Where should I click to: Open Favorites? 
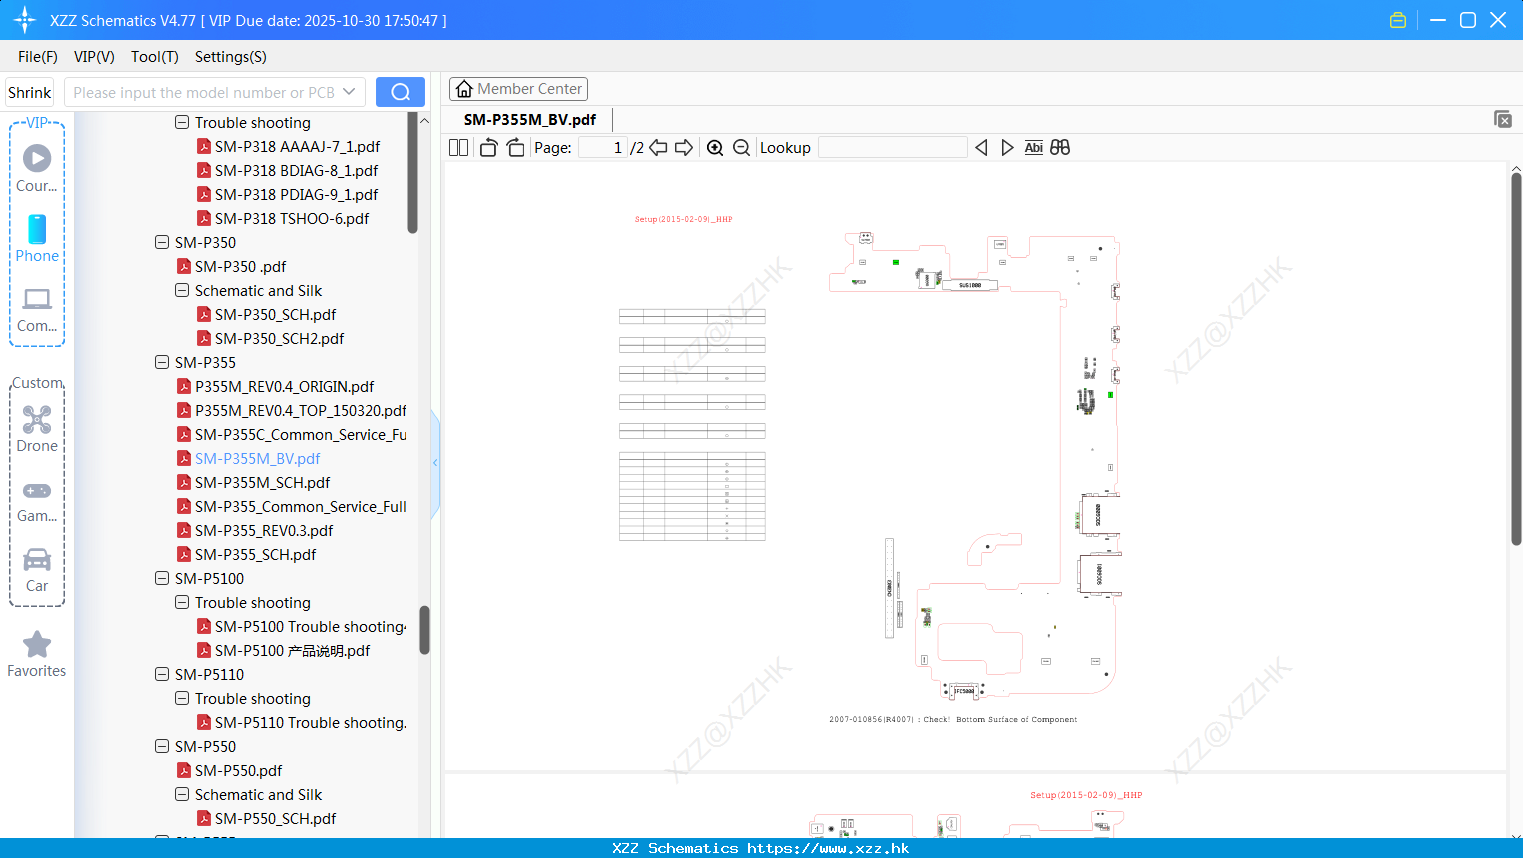click(x=37, y=655)
